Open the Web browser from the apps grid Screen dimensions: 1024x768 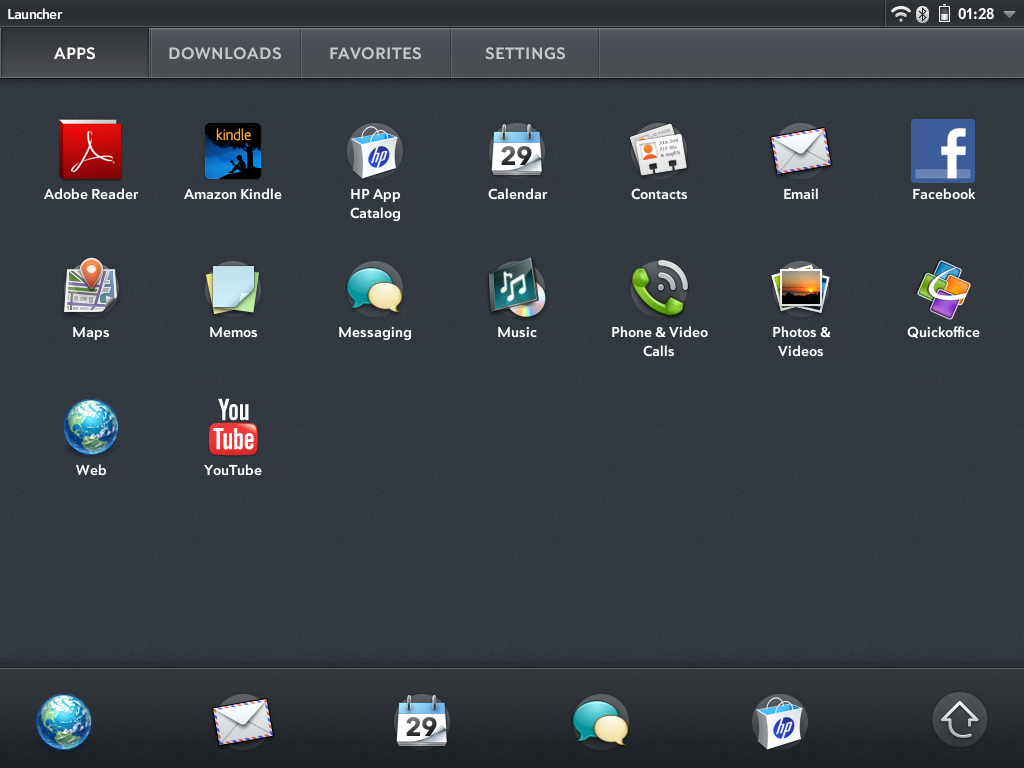click(x=91, y=427)
